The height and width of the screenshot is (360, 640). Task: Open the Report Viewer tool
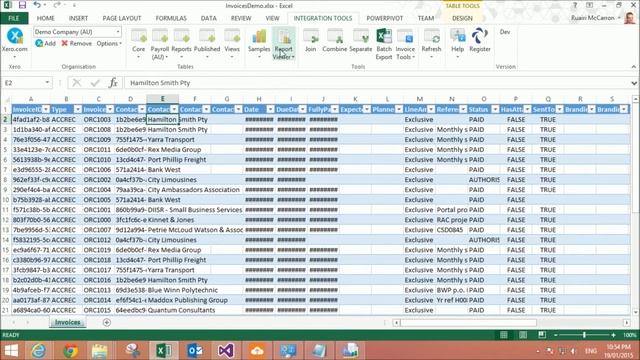point(283,43)
